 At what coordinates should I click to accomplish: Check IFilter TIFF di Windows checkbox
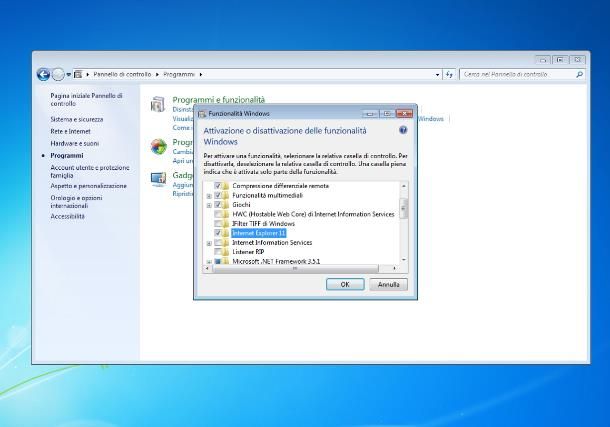coord(218,224)
